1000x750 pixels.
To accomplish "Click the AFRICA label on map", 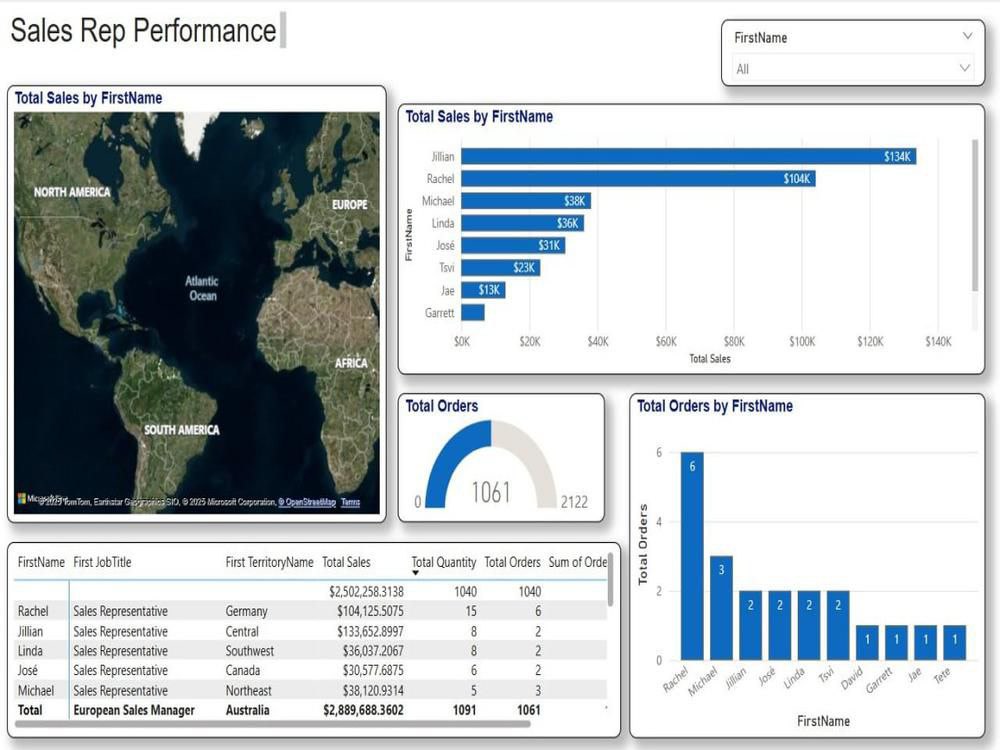I will point(351,363).
